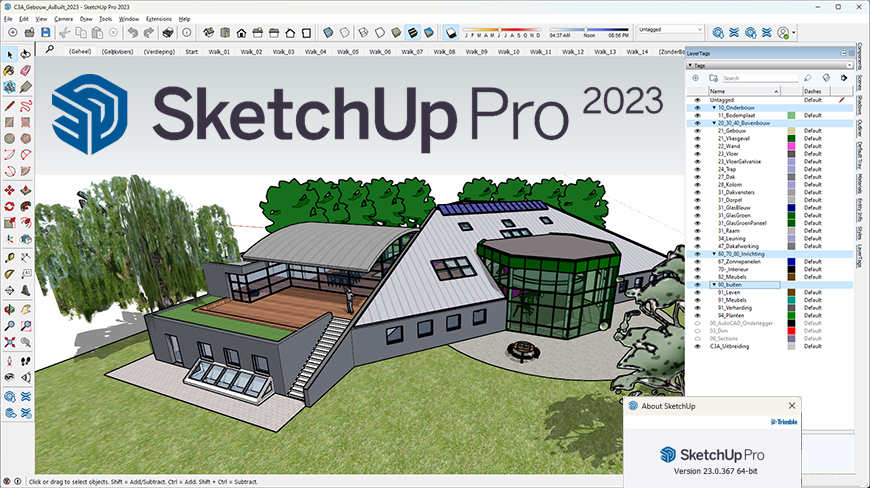Toggle visibility of 27_Dak tag
870x488 pixels.
click(698, 176)
